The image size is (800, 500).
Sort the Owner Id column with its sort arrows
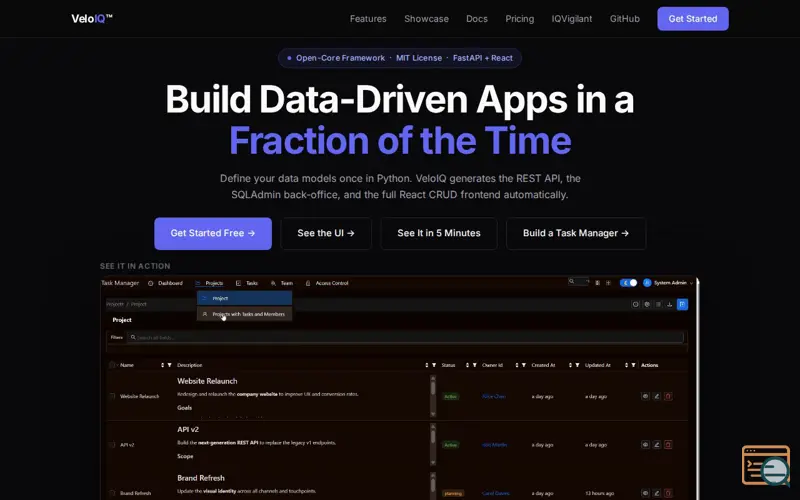516,365
